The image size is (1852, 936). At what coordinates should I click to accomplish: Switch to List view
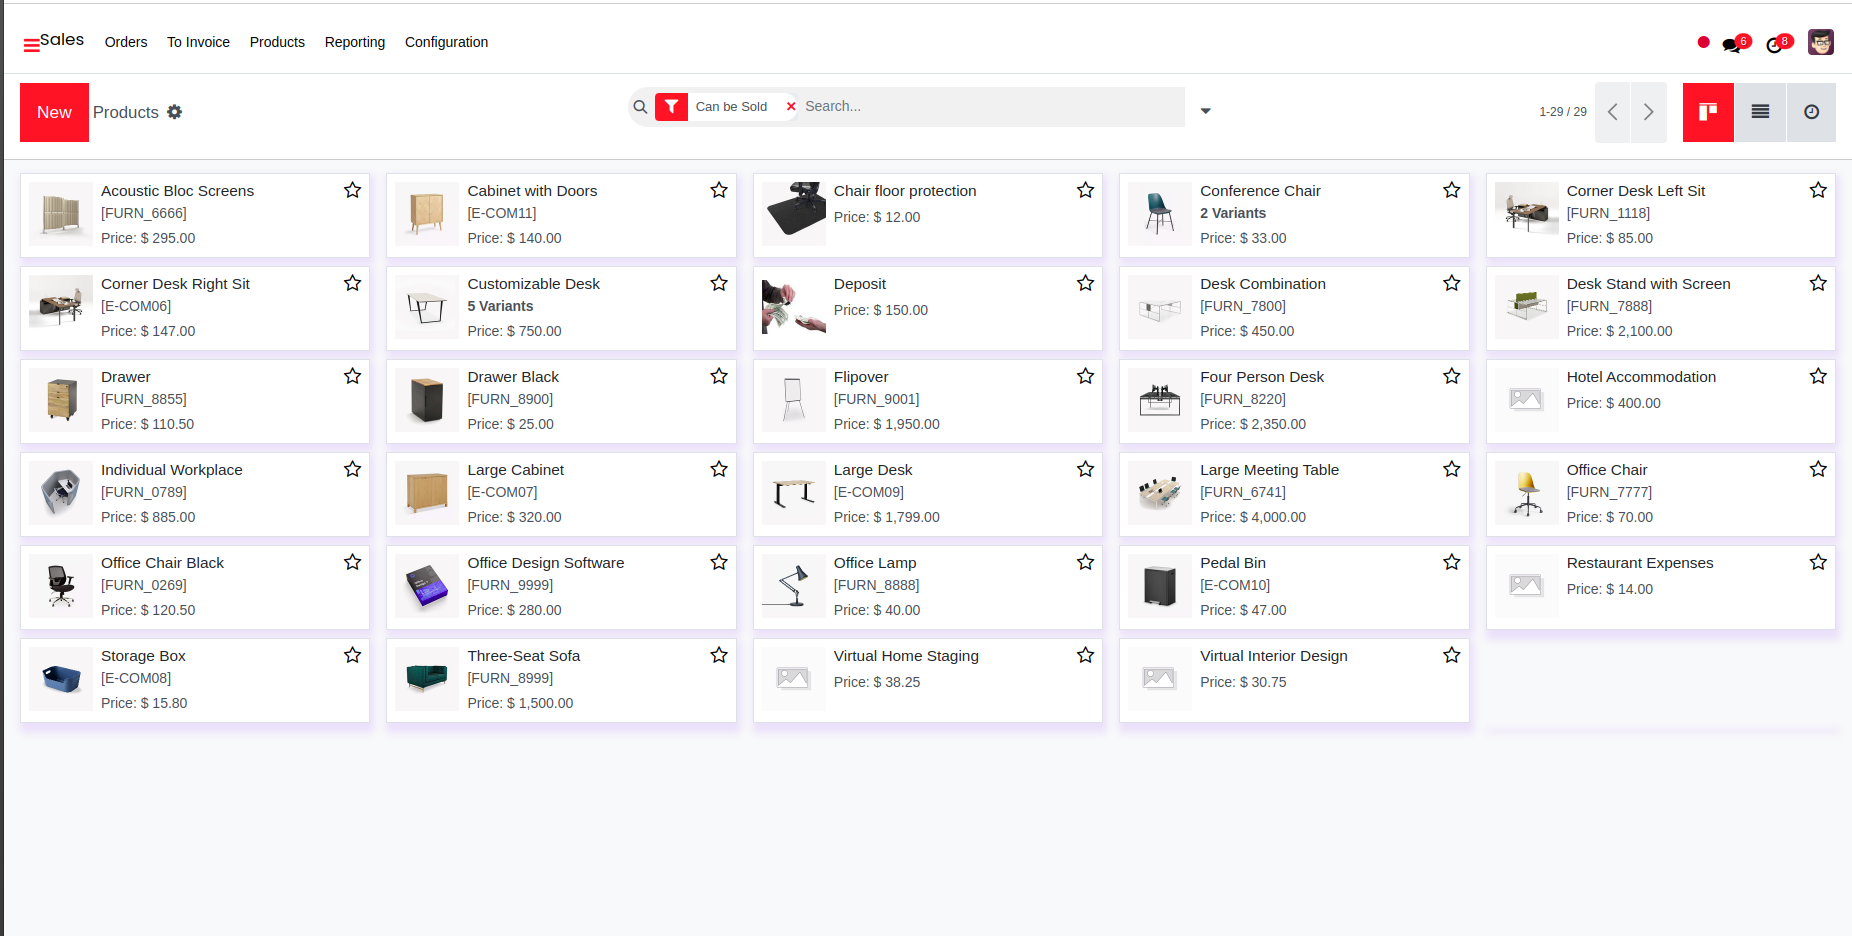(1760, 112)
